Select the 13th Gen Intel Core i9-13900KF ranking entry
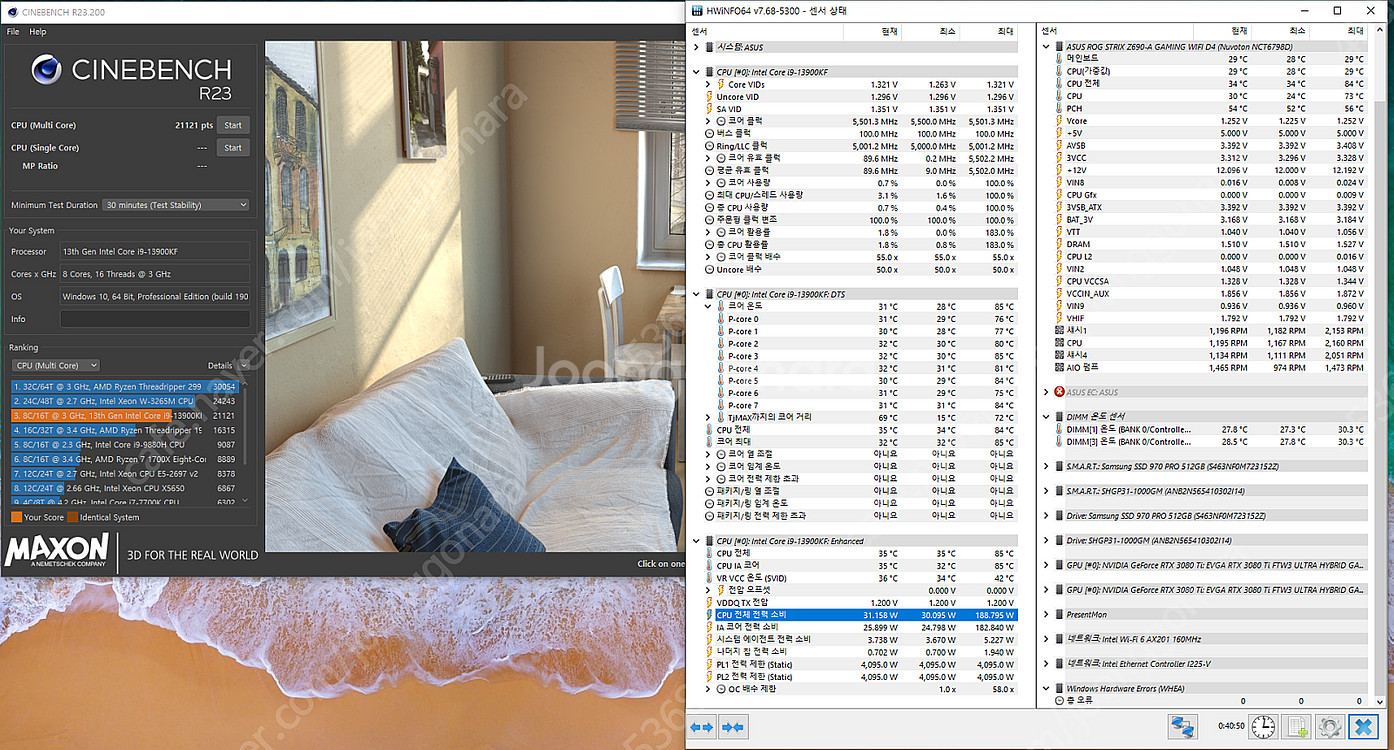The image size is (1394, 750). 126,415
